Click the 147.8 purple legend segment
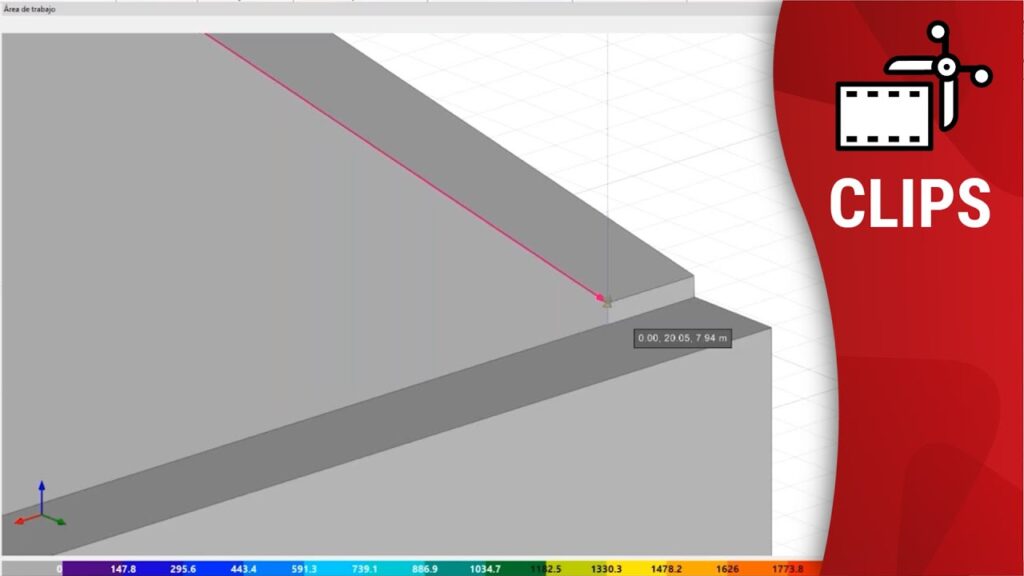 point(123,569)
